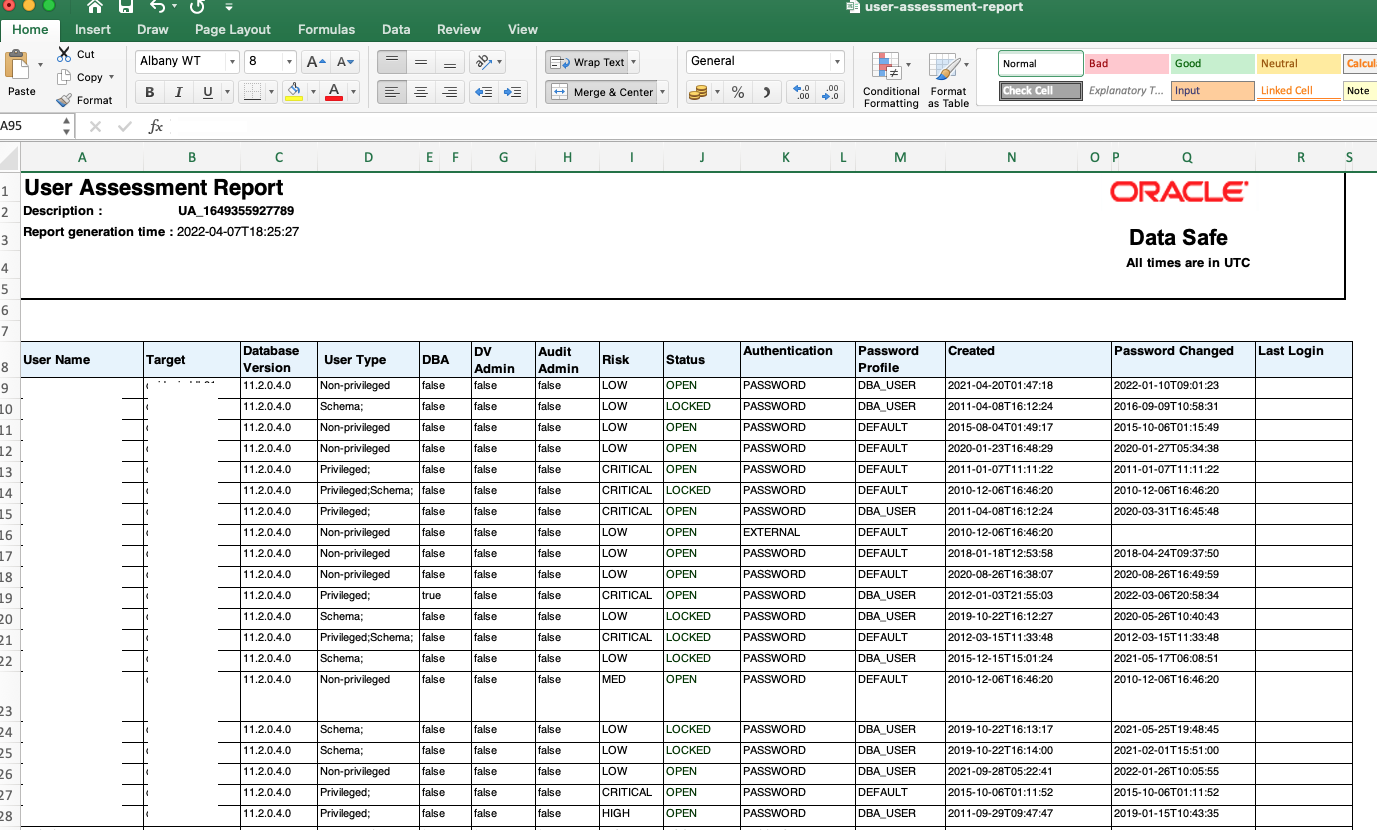Toggle Wrap Text for the cell

pyautogui.click(x=588, y=62)
